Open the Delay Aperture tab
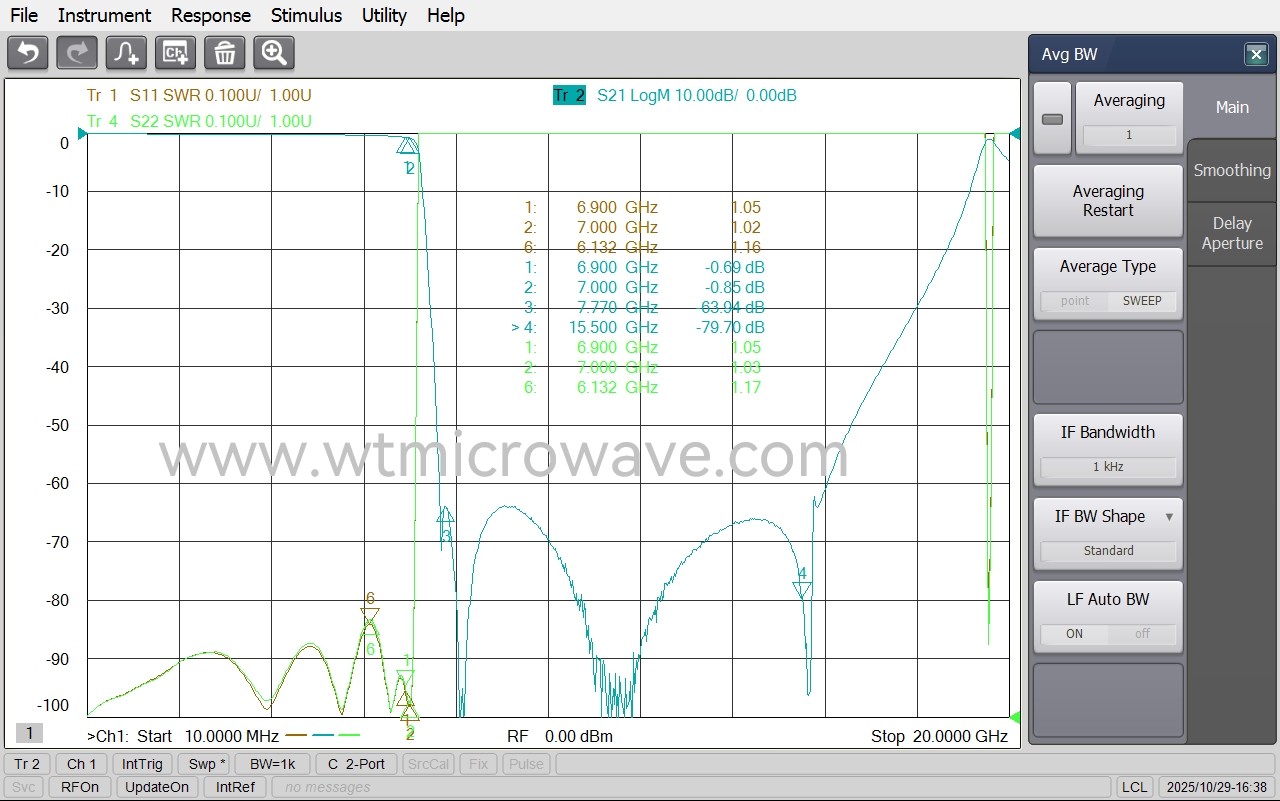The width and height of the screenshot is (1280, 801). point(1231,233)
